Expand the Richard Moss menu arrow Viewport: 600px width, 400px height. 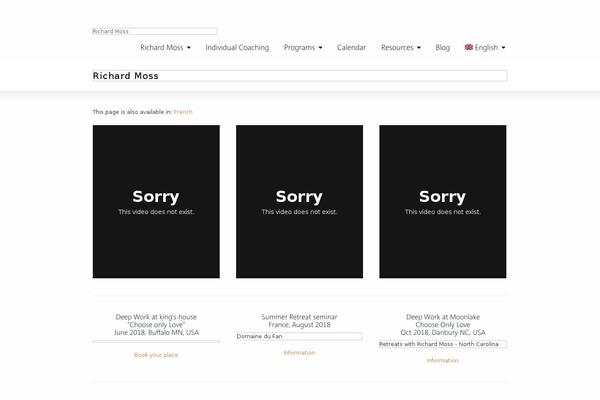click(x=189, y=48)
